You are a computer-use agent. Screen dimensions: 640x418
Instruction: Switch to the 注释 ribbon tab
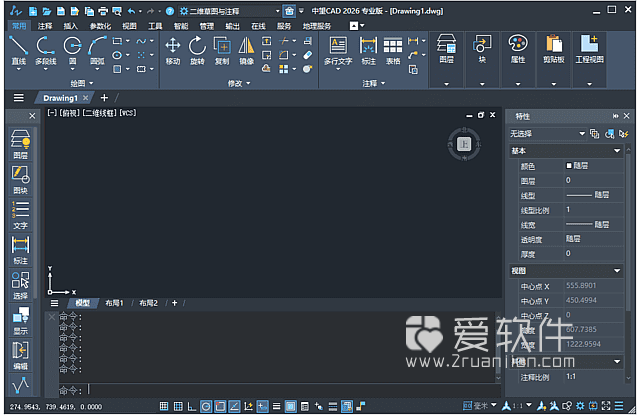(45, 26)
